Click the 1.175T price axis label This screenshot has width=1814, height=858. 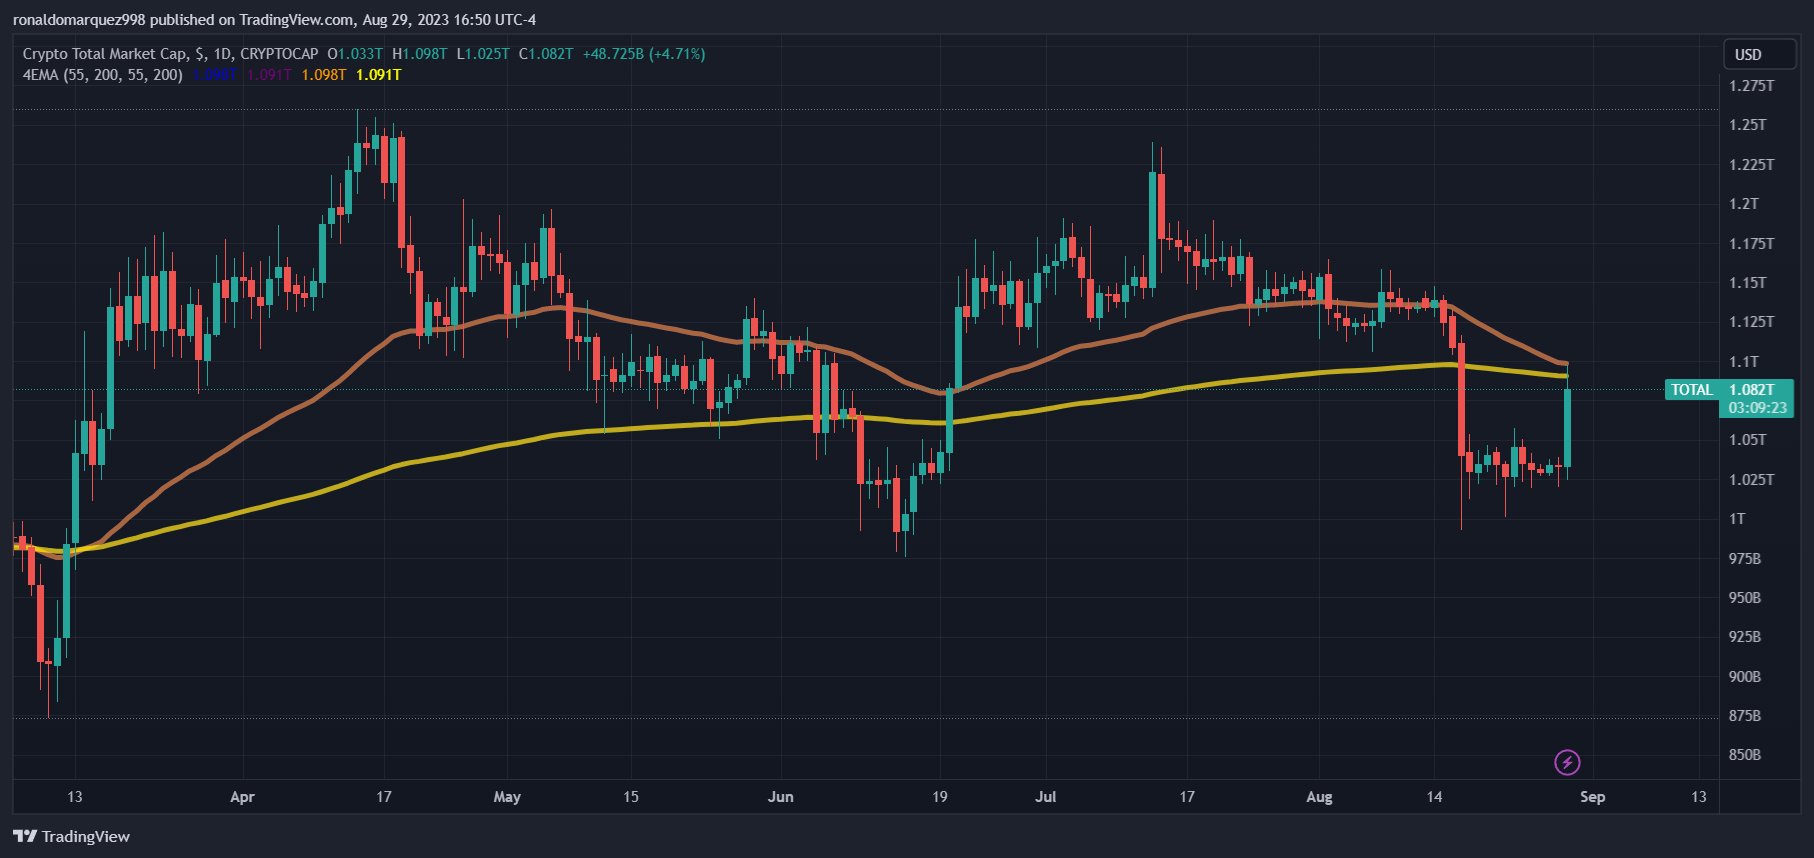tap(1752, 244)
